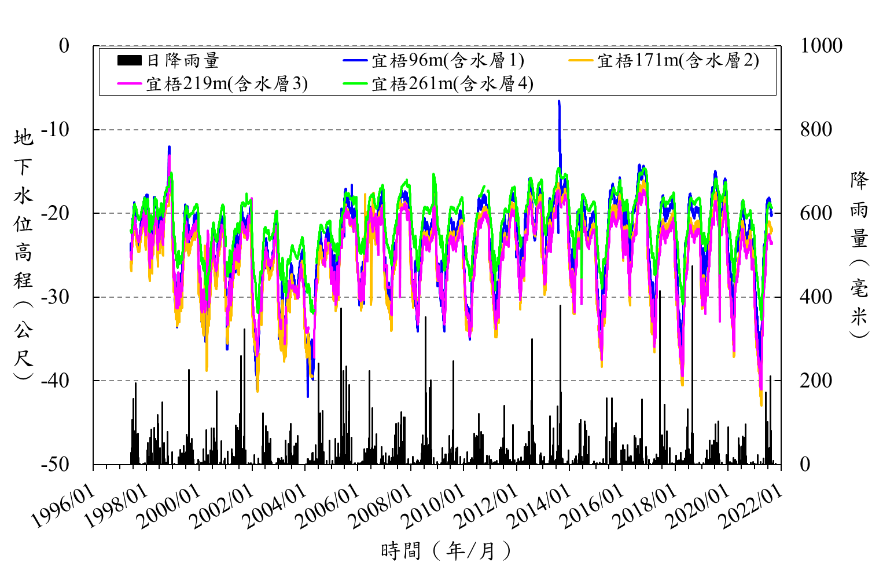Select the 宜梧219m(含水層3) legend label
The height and width of the screenshot is (577, 883).
[x=227, y=84]
